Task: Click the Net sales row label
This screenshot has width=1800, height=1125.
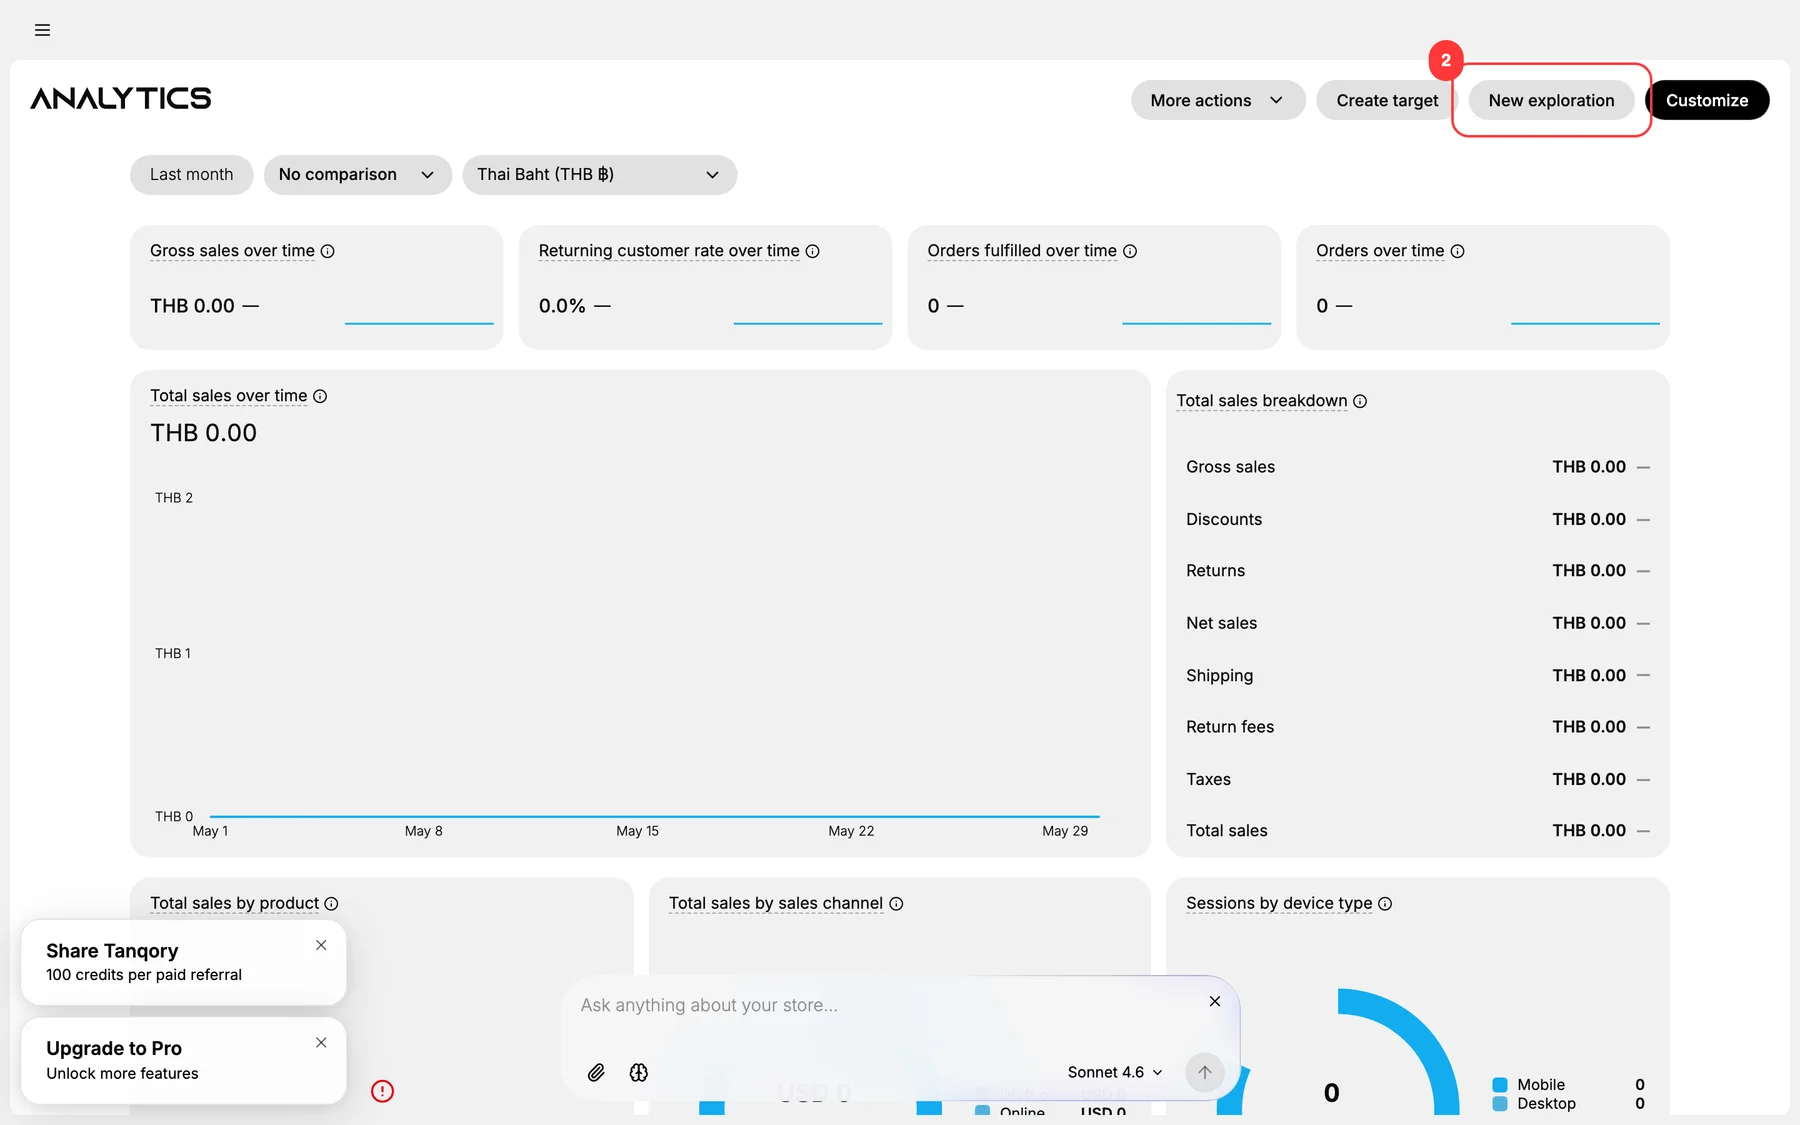Action: [1222, 623]
